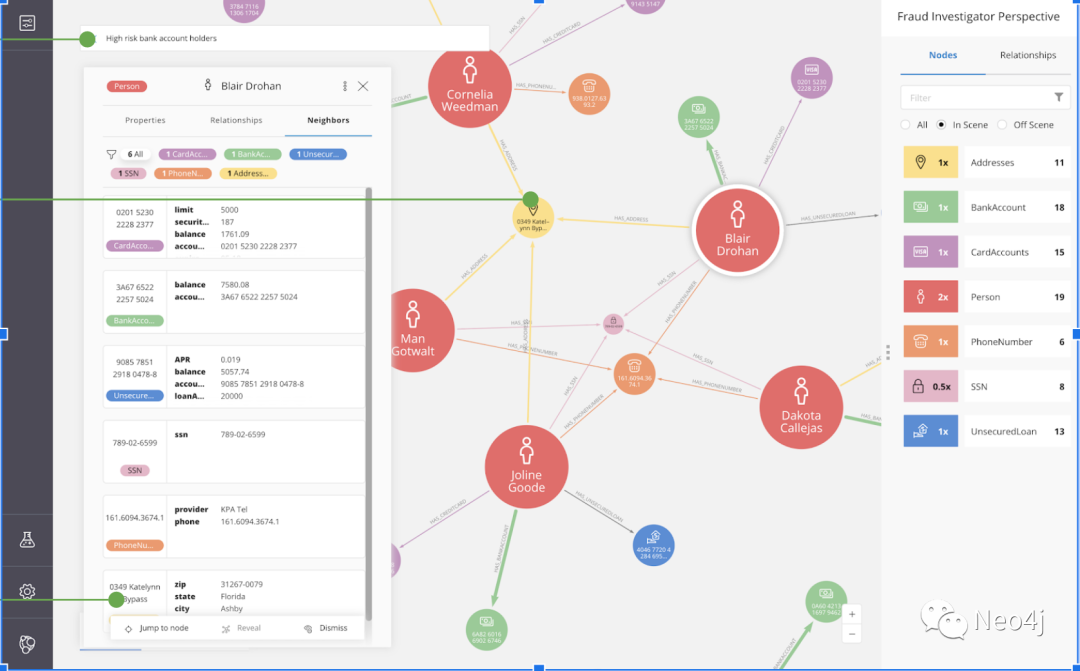
Task: Click the purple 0201 5230 card account node
Action: click(811, 78)
